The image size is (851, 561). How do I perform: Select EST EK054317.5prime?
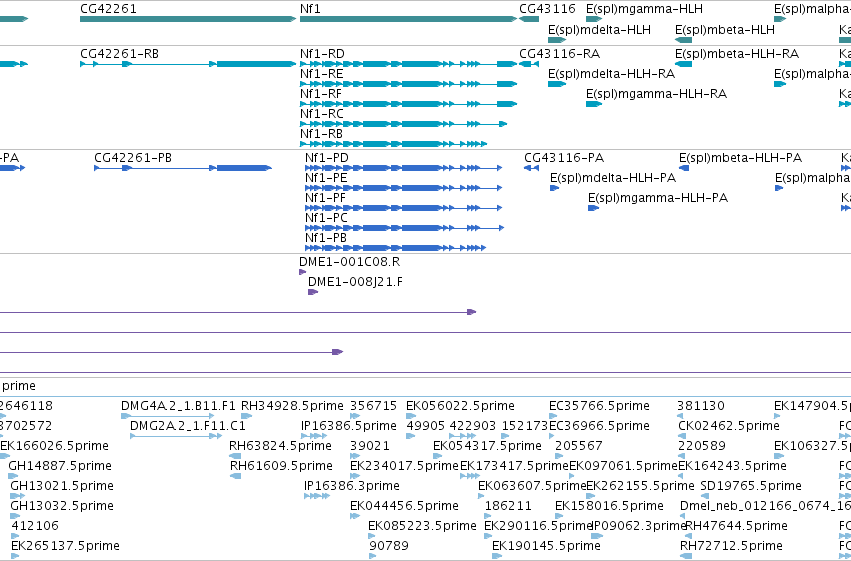tap(438, 456)
